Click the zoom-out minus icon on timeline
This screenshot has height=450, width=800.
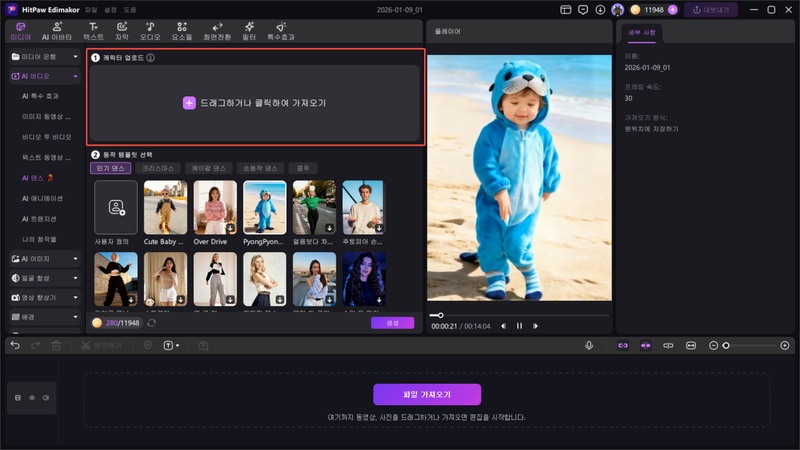click(713, 345)
